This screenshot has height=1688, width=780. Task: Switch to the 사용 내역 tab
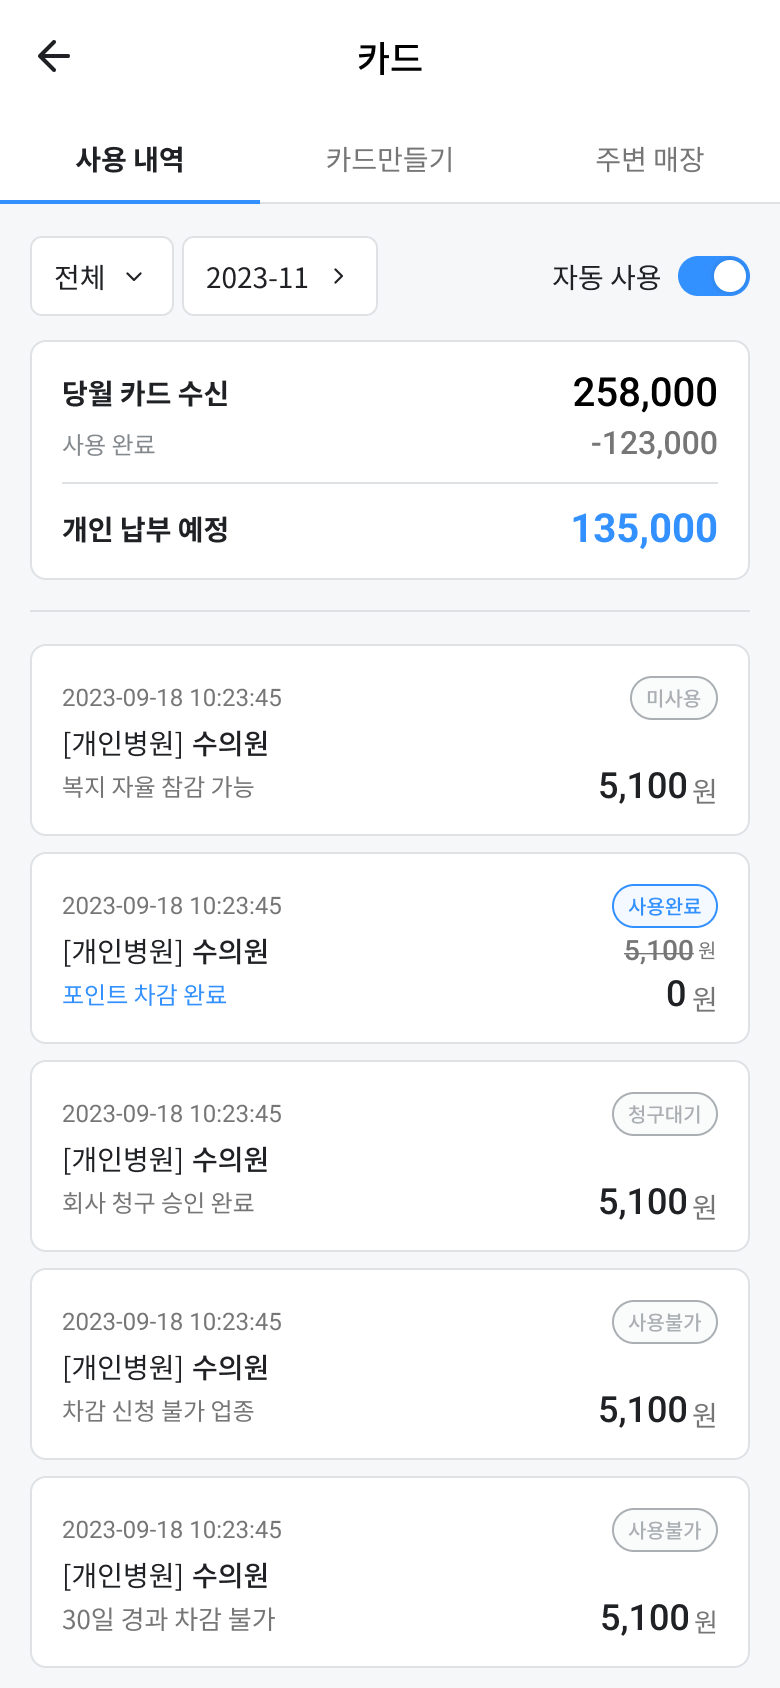pyautogui.click(x=130, y=159)
